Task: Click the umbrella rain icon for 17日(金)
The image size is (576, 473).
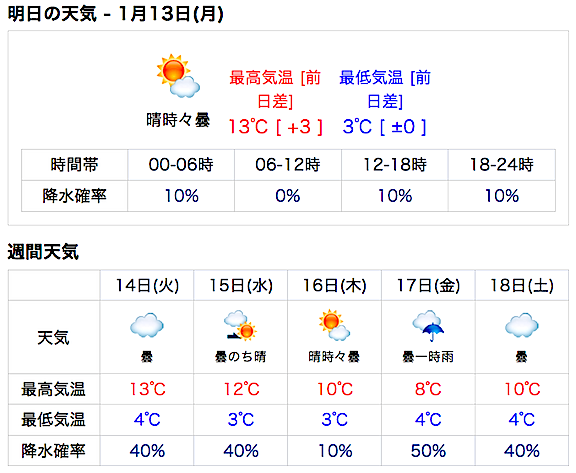Action: coord(428,326)
